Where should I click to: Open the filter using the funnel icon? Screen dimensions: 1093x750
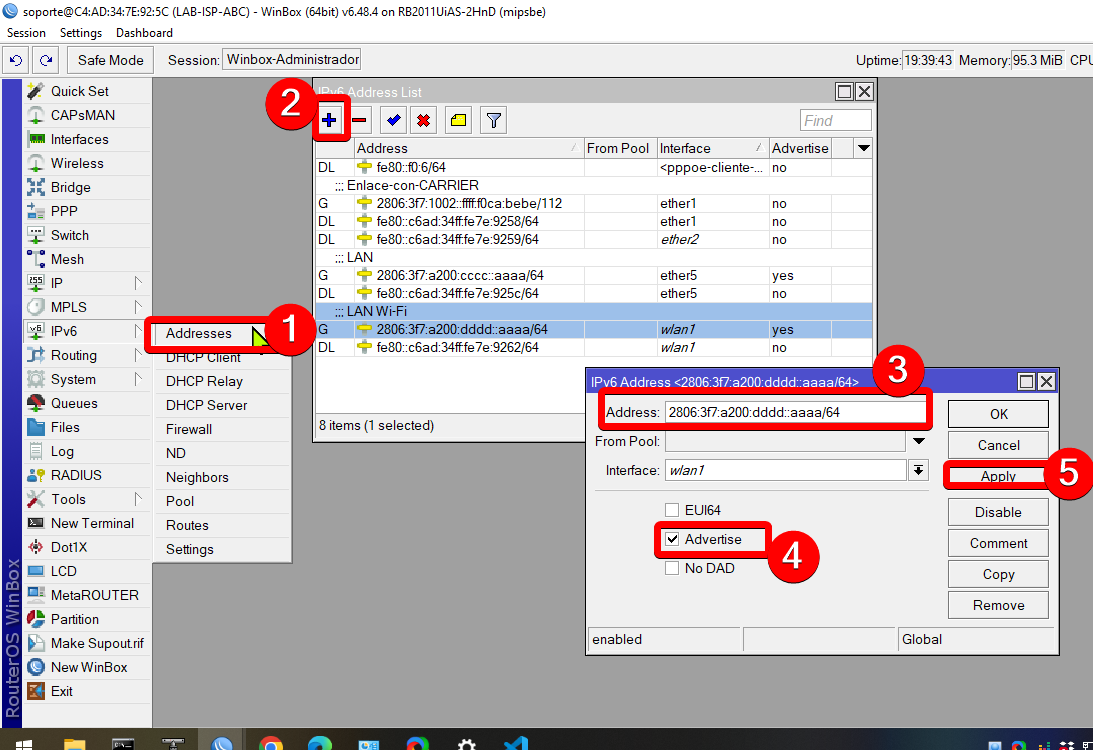[x=491, y=120]
